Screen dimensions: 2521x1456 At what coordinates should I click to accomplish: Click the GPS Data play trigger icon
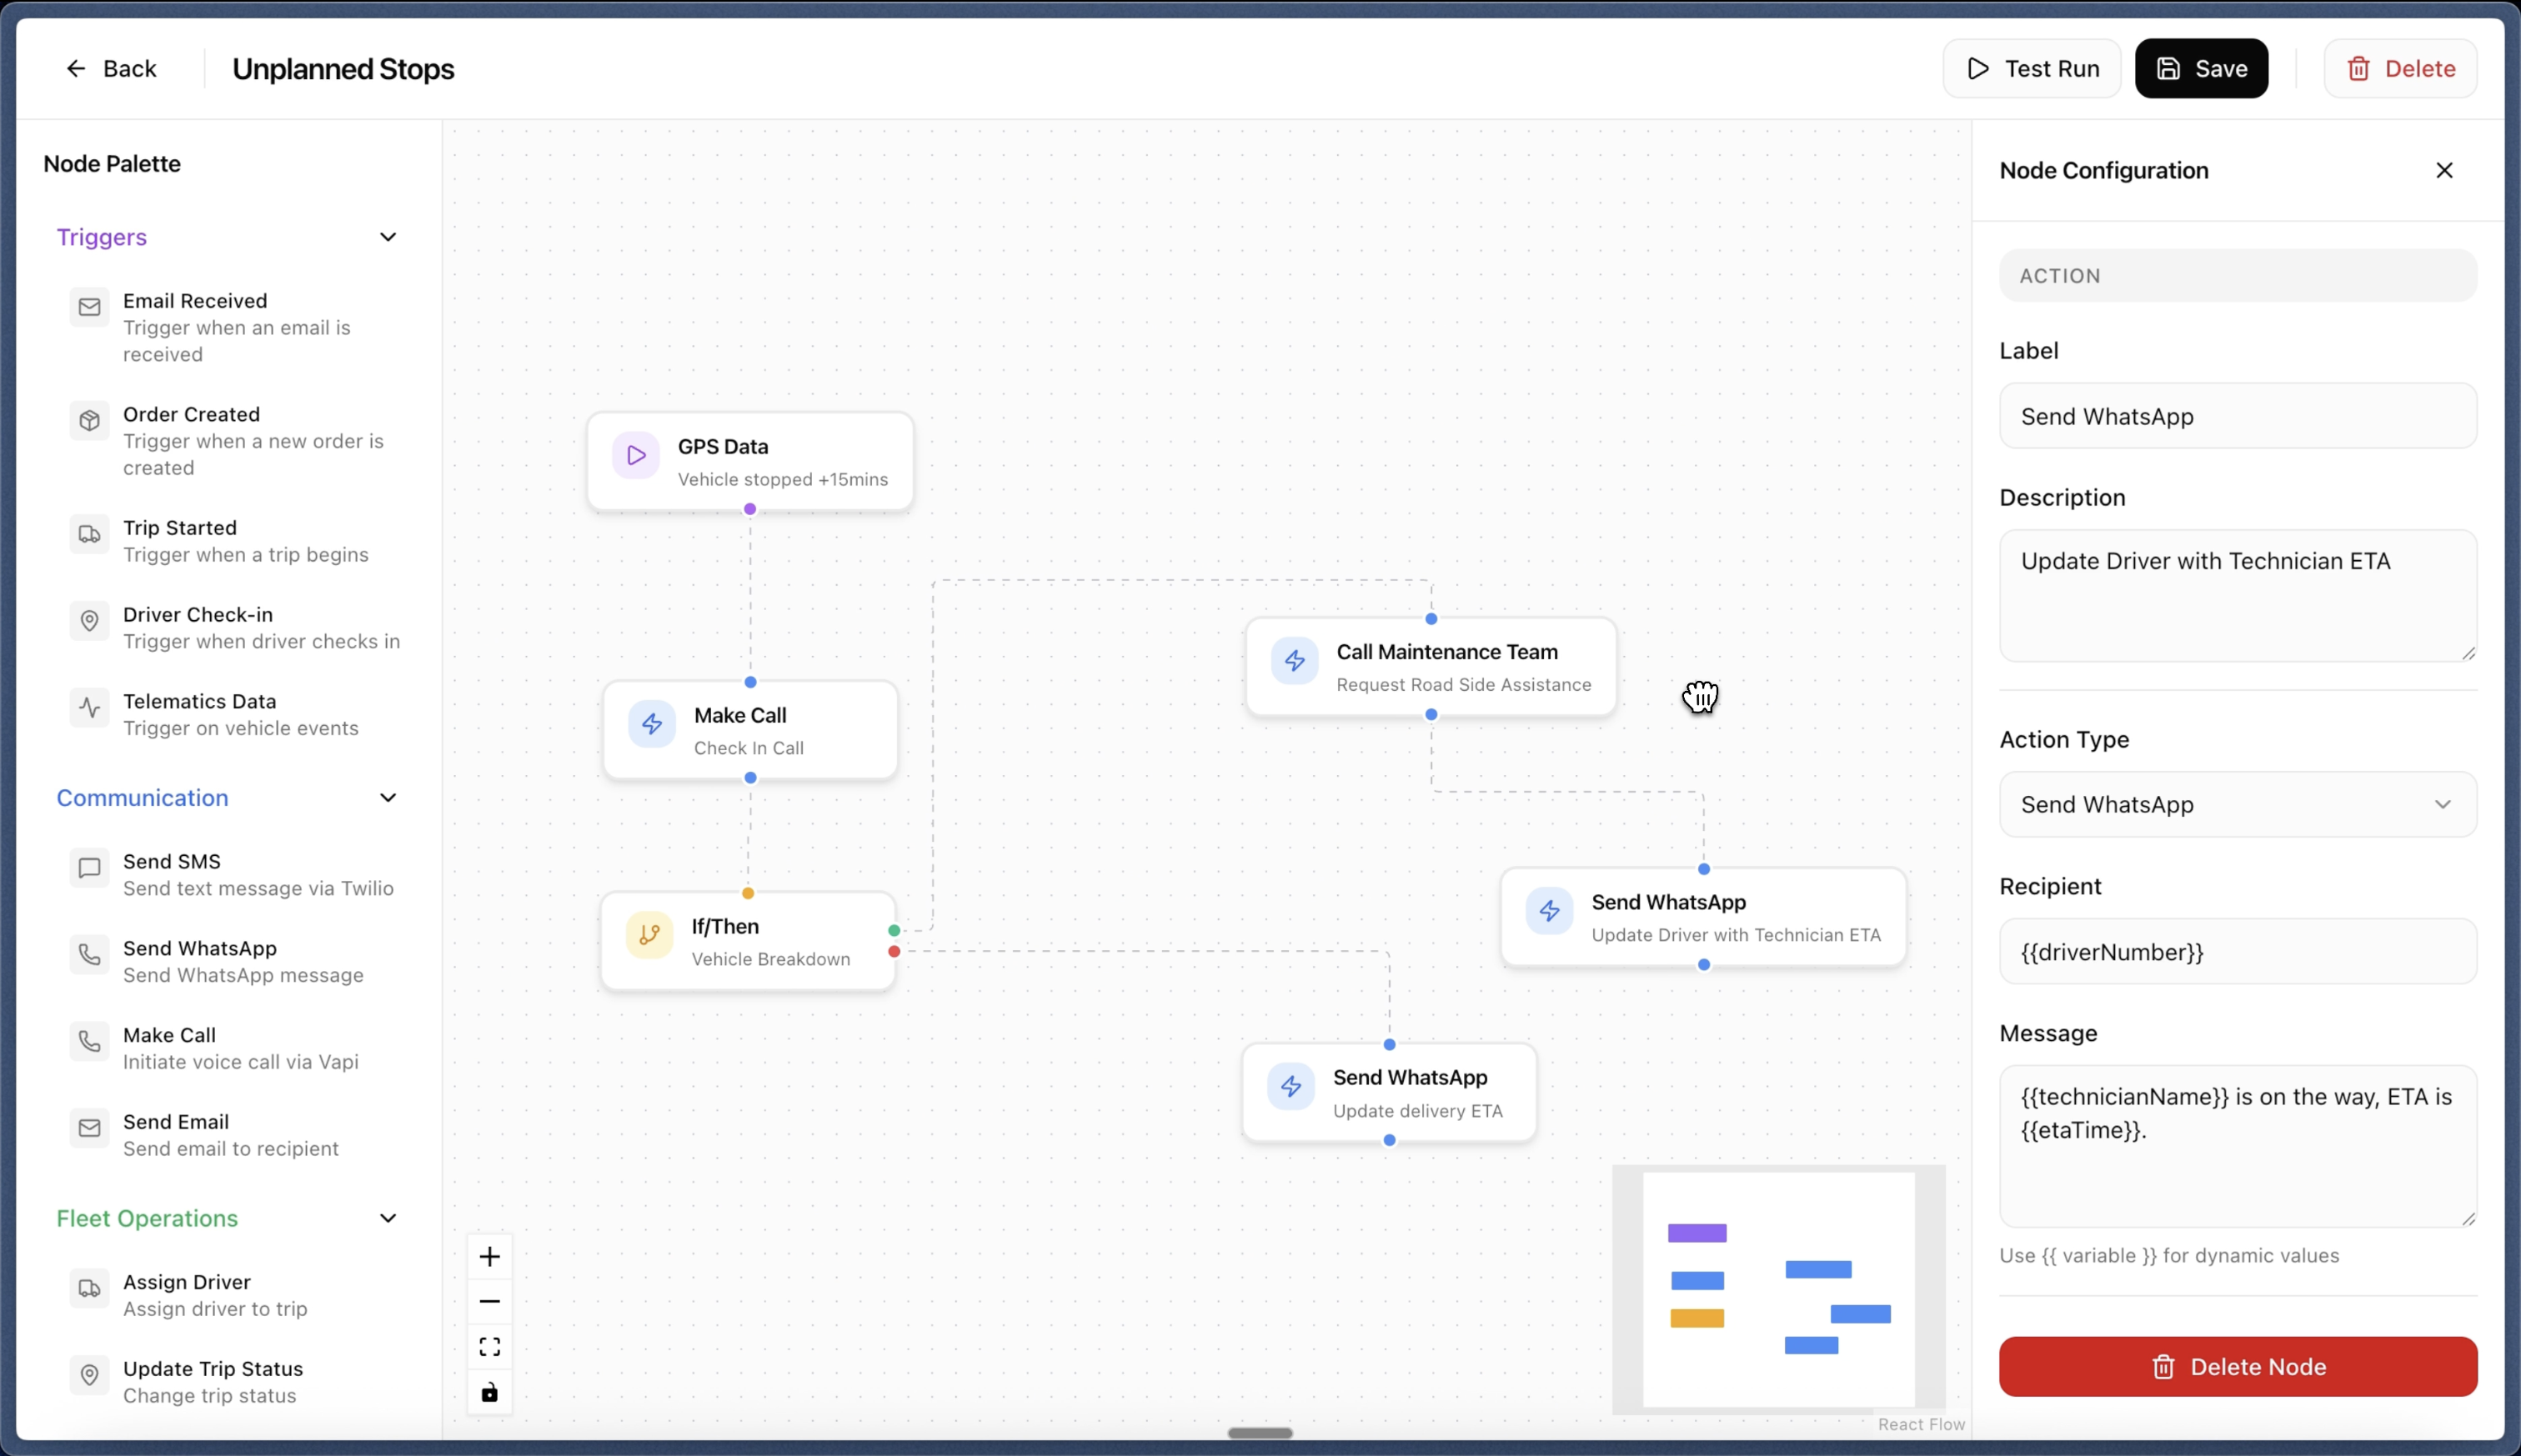(x=636, y=456)
